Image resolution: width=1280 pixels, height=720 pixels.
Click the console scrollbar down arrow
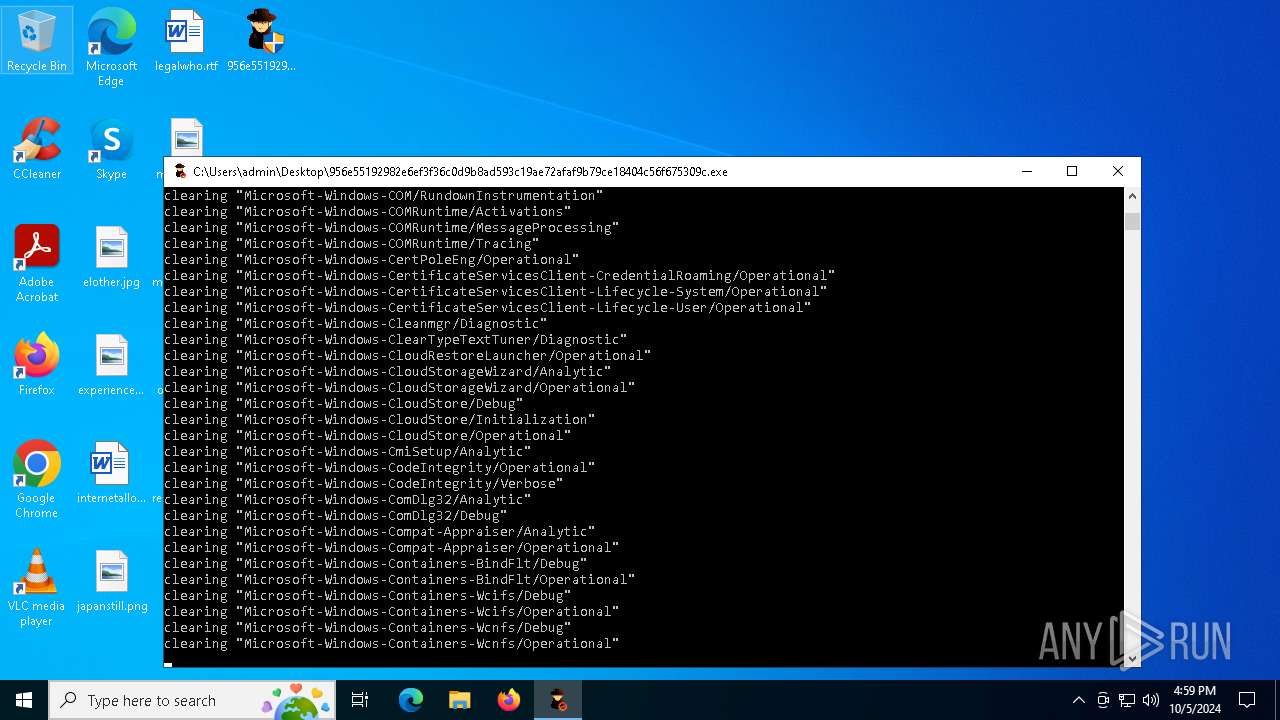click(x=1132, y=658)
